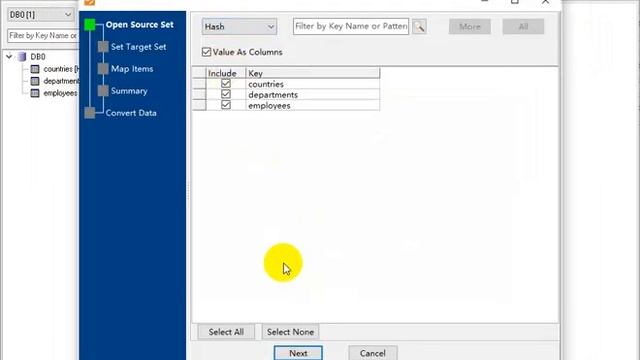
Task: Select the employees key cell
Action: tap(313, 105)
